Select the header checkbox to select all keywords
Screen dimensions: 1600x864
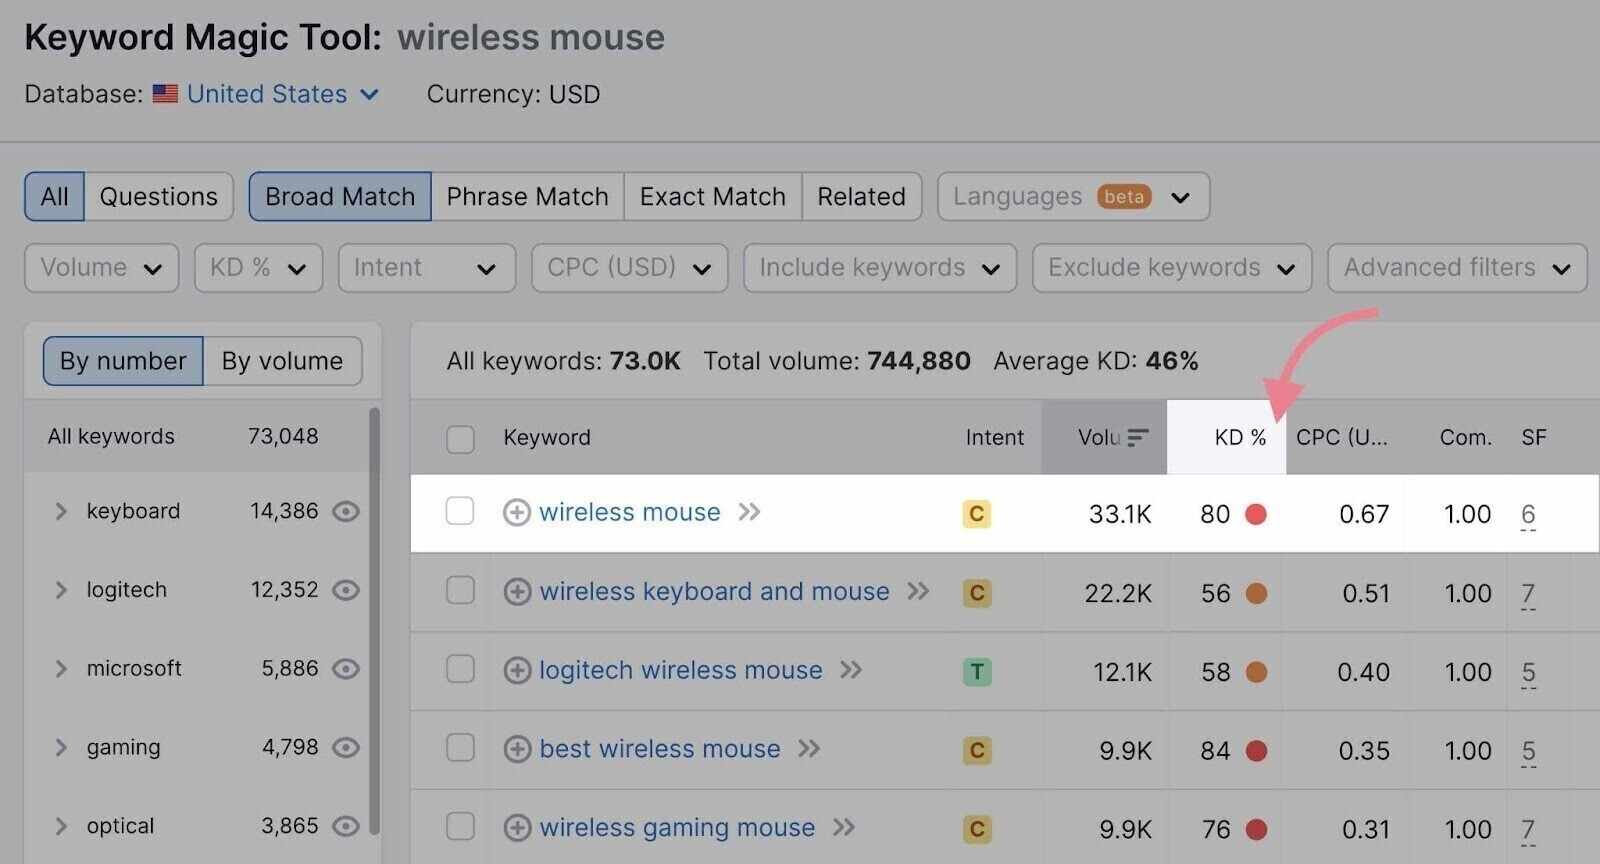point(460,438)
